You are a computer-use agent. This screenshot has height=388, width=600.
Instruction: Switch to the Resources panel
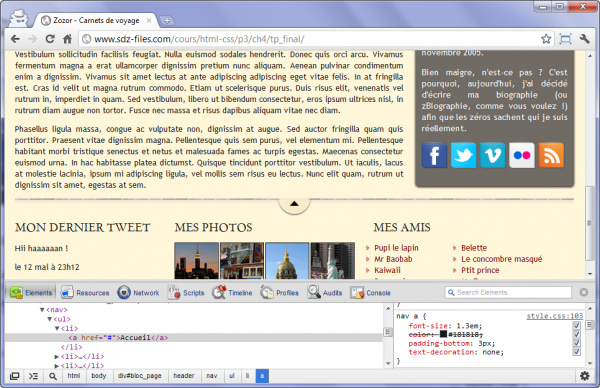click(85, 293)
